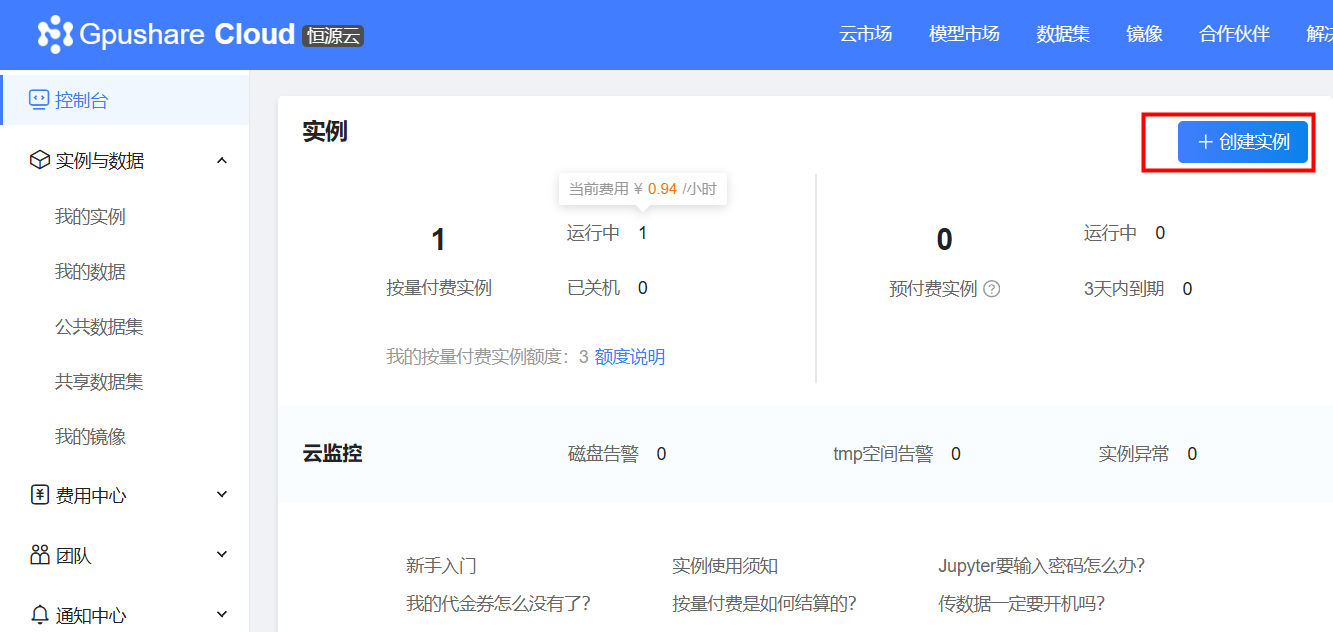Image resolution: width=1333 pixels, height=632 pixels.
Task: Click the 控制台 console icon in the sidebar
Action: pos(39,100)
